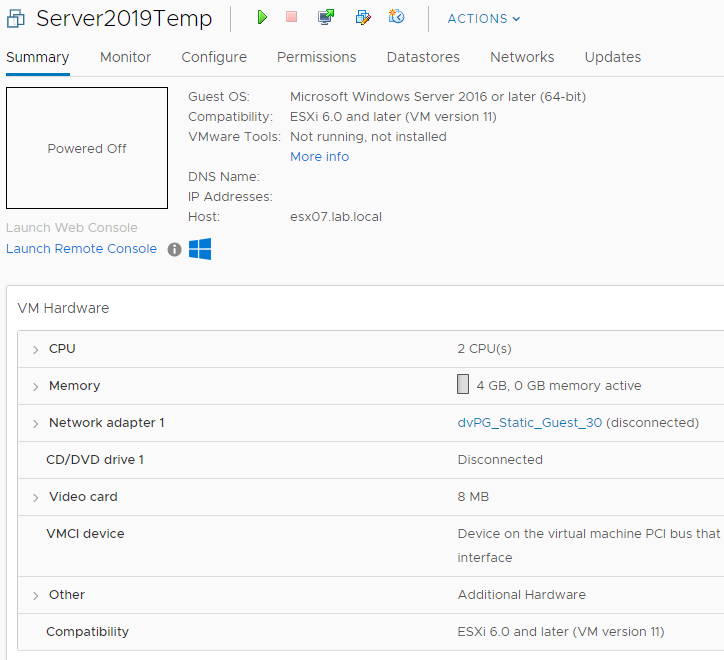
Task: Click the red Power Off stop icon
Action: point(292,17)
